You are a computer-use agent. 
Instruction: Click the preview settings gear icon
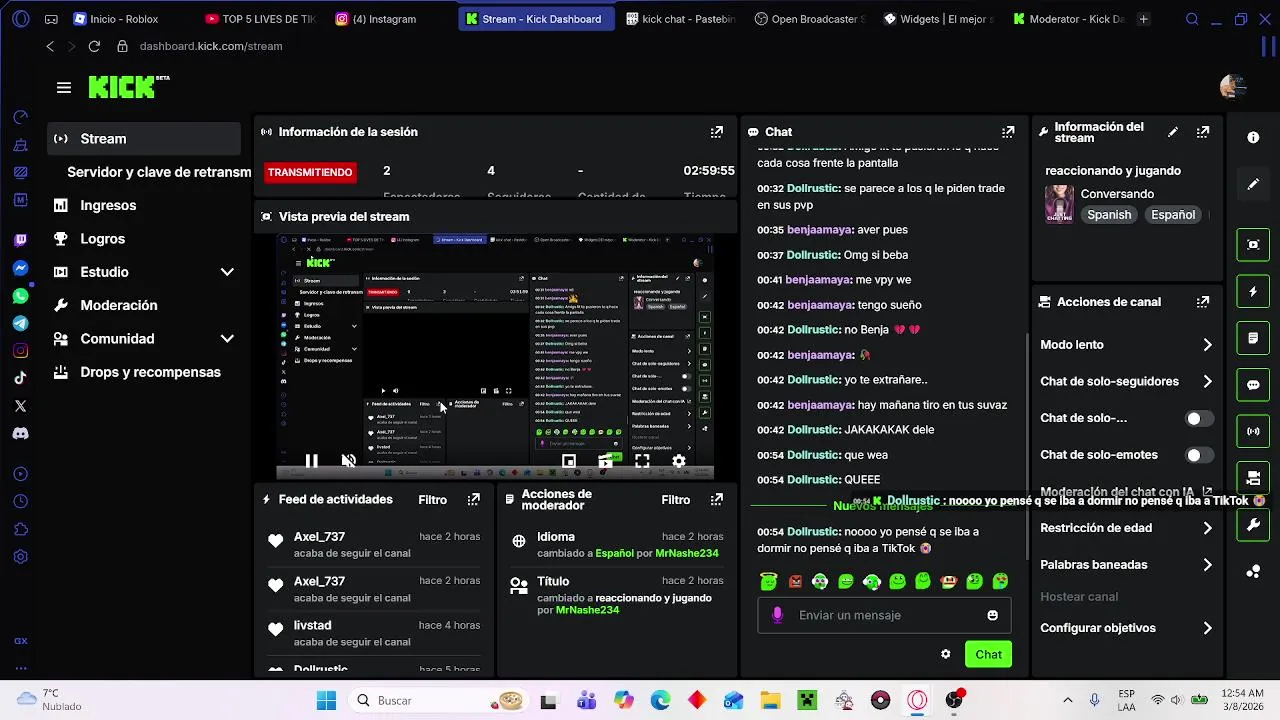click(679, 461)
